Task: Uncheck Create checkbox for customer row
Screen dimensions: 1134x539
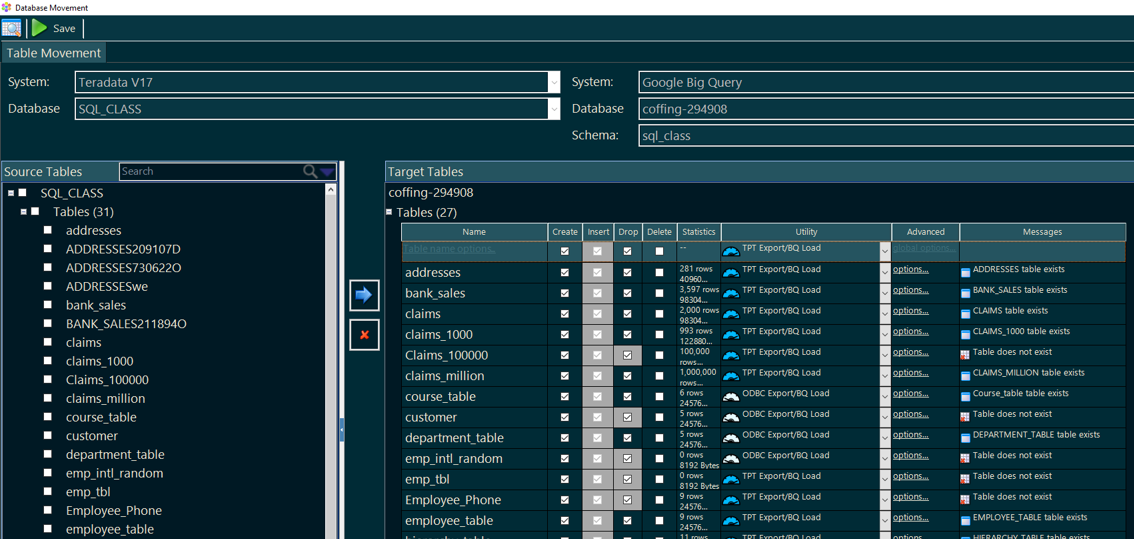Action: (564, 417)
